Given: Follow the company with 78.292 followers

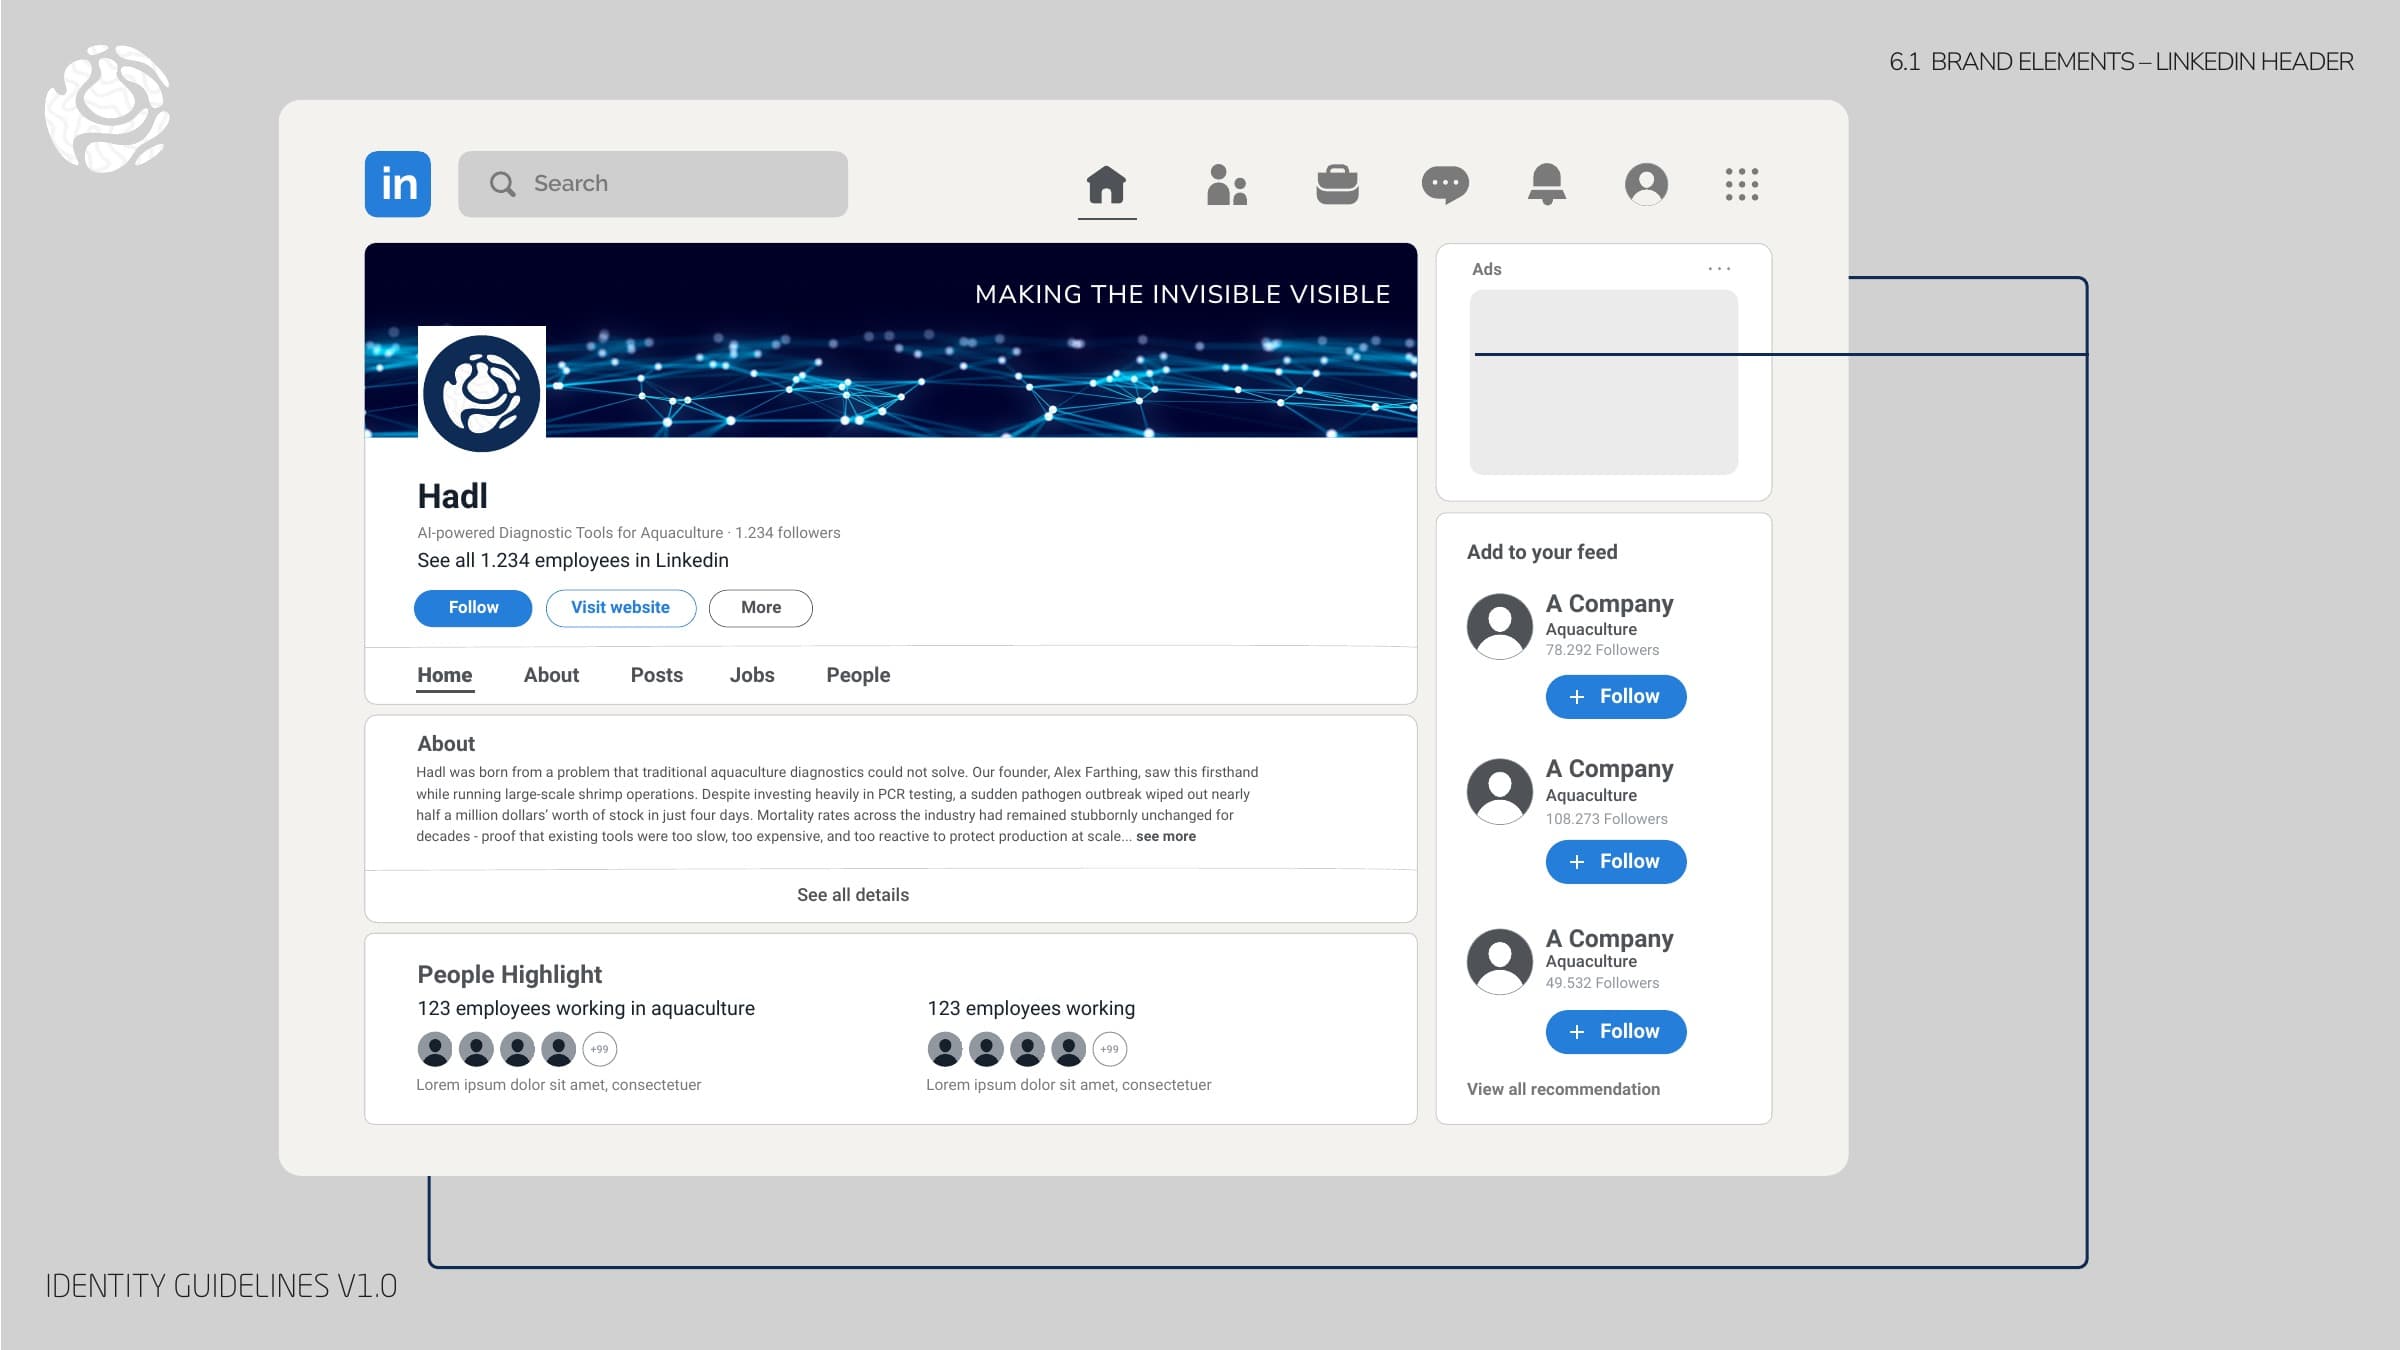Looking at the screenshot, I should [x=1616, y=697].
